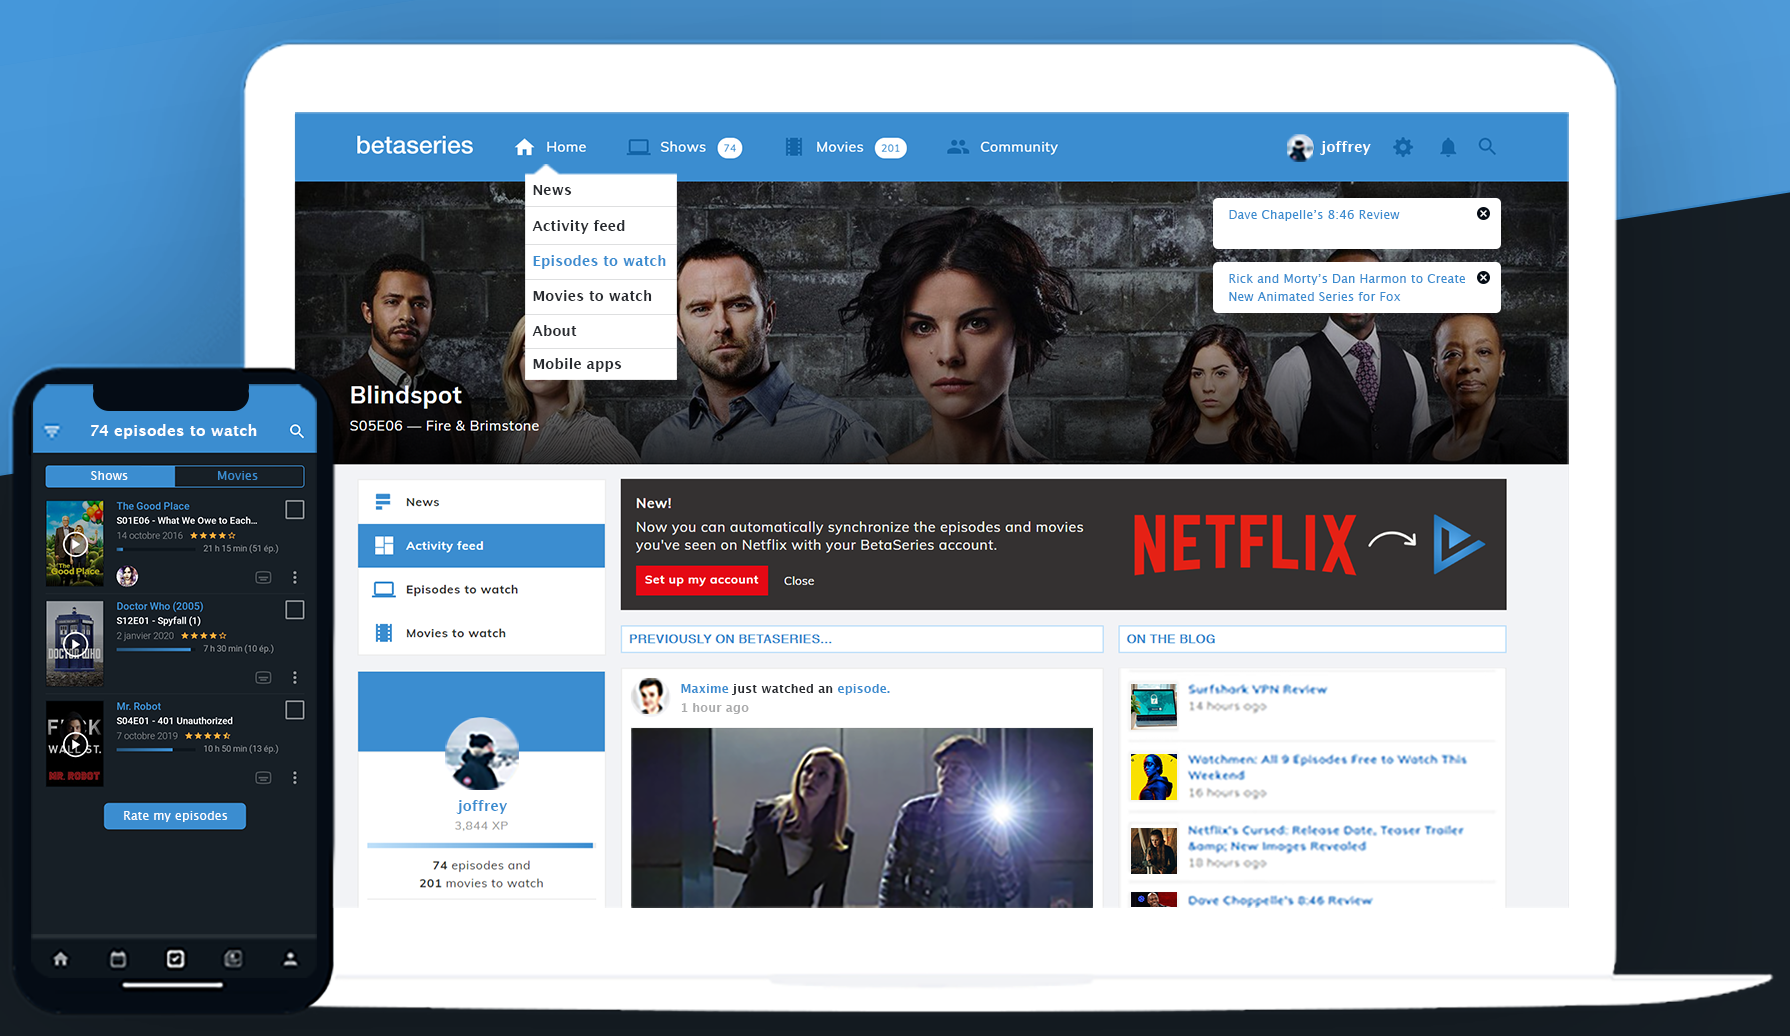Screen dimensions: 1790x1036
Task: Open notifications bell icon
Action: (1448, 147)
